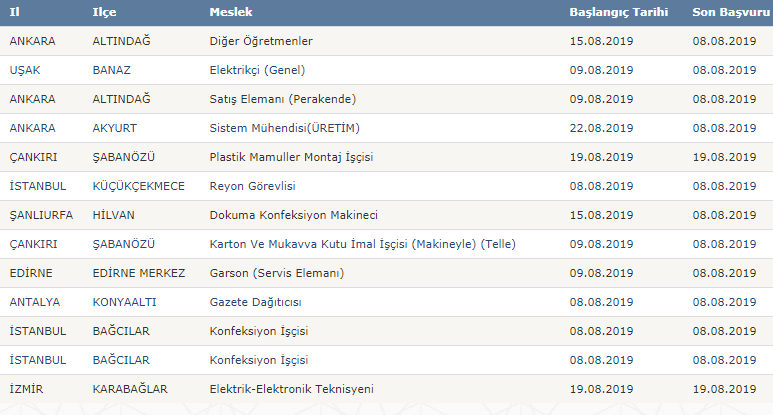The height and width of the screenshot is (415, 773).
Task: Open Reyon Görevlisi job in Küçükçekmece
Action: pos(252,186)
